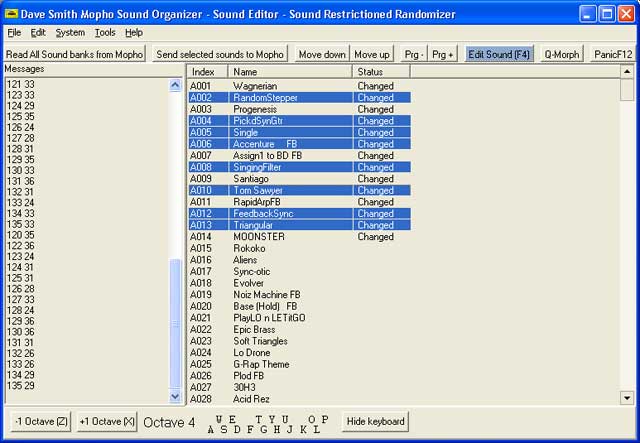Open the System menu

[70, 33]
